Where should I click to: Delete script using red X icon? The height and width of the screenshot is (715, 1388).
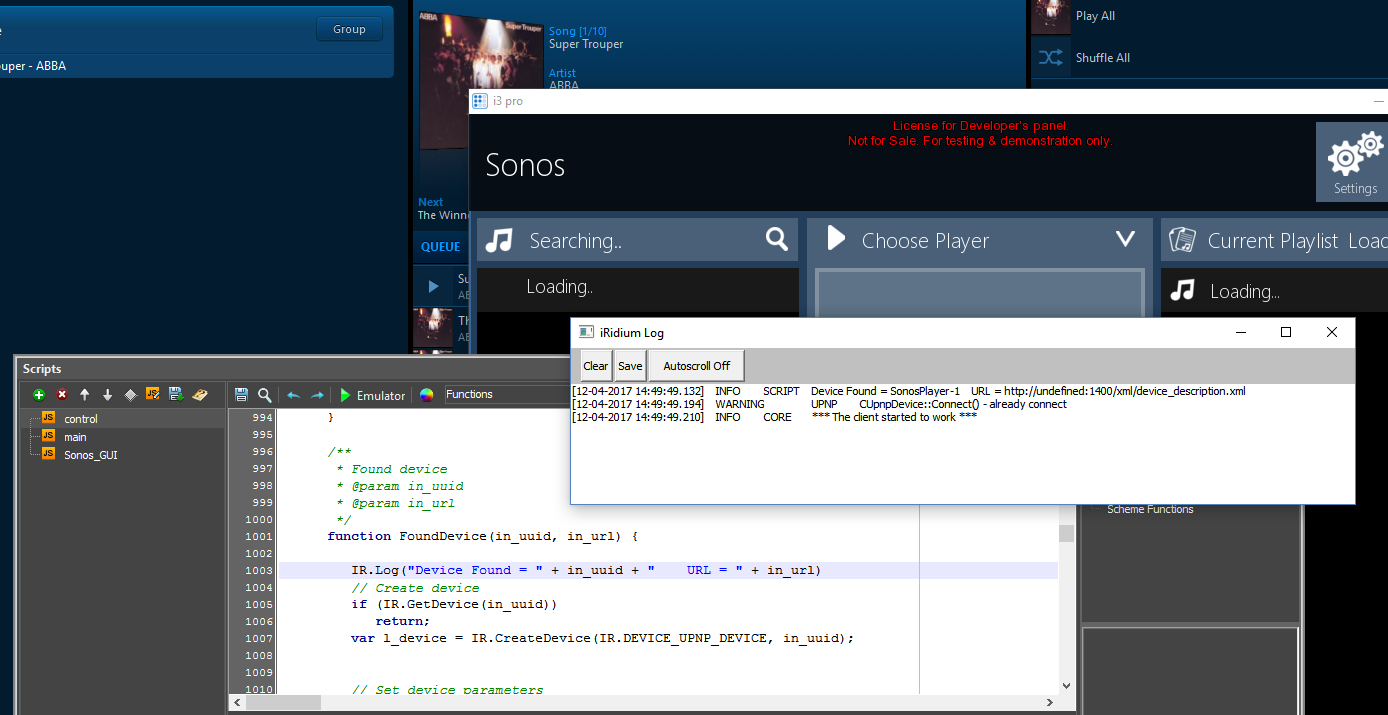point(62,395)
